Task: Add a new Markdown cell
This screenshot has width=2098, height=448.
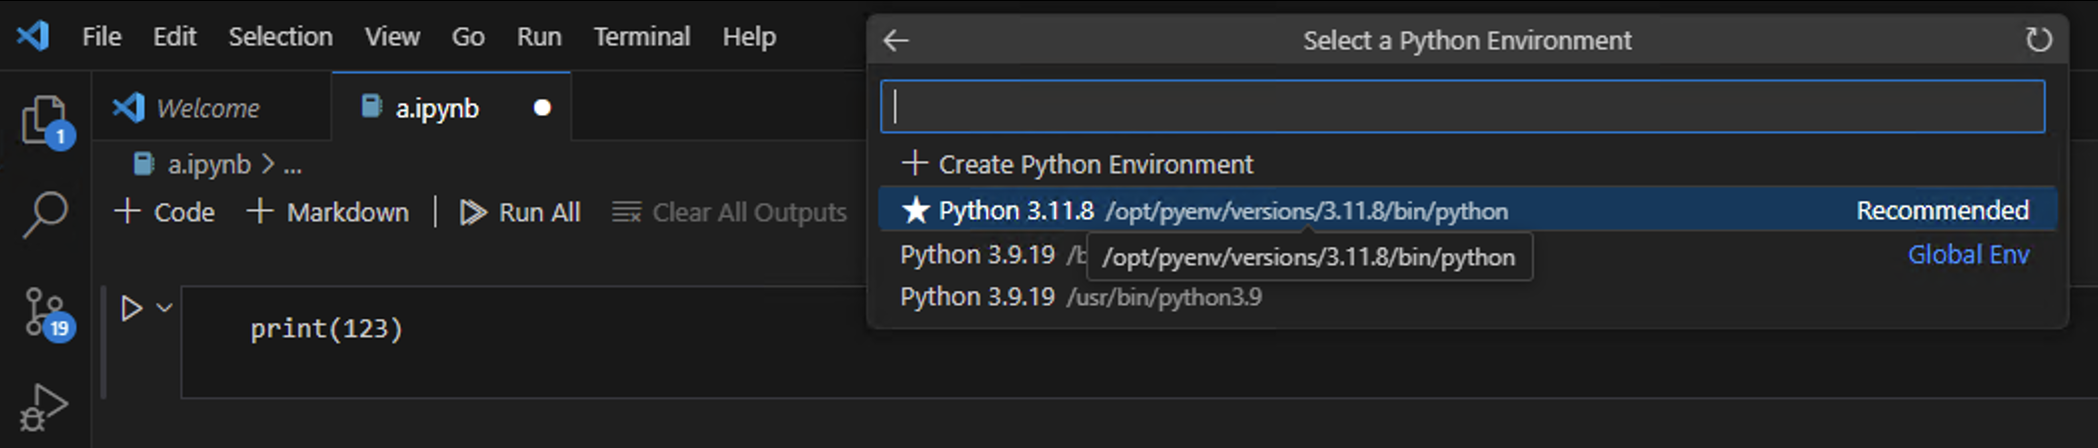Action: [x=328, y=212]
